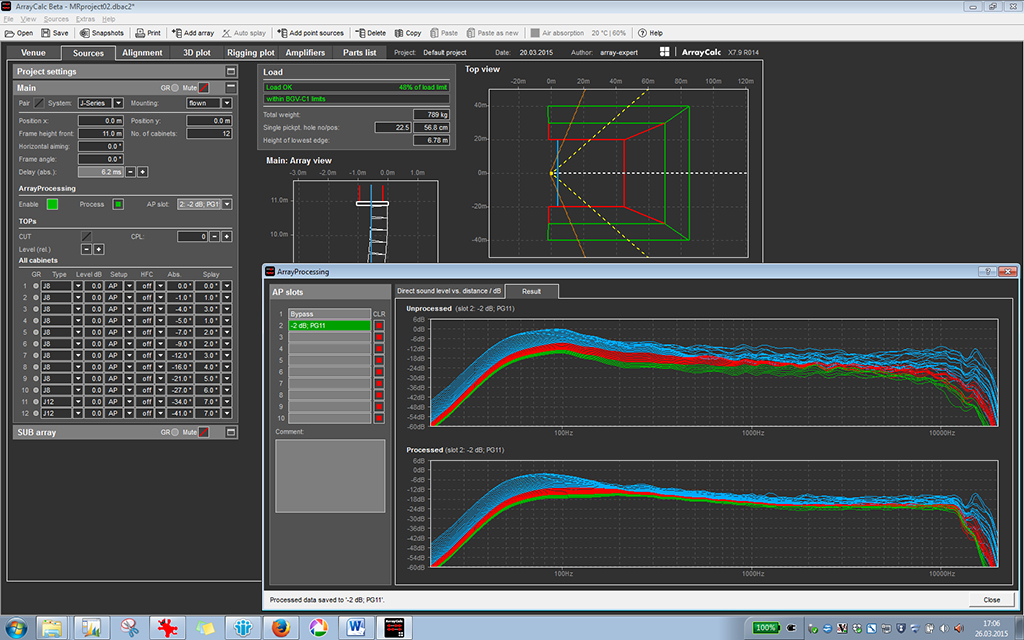
Task: Open the AP slot dropdown
Action: [227, 204]
